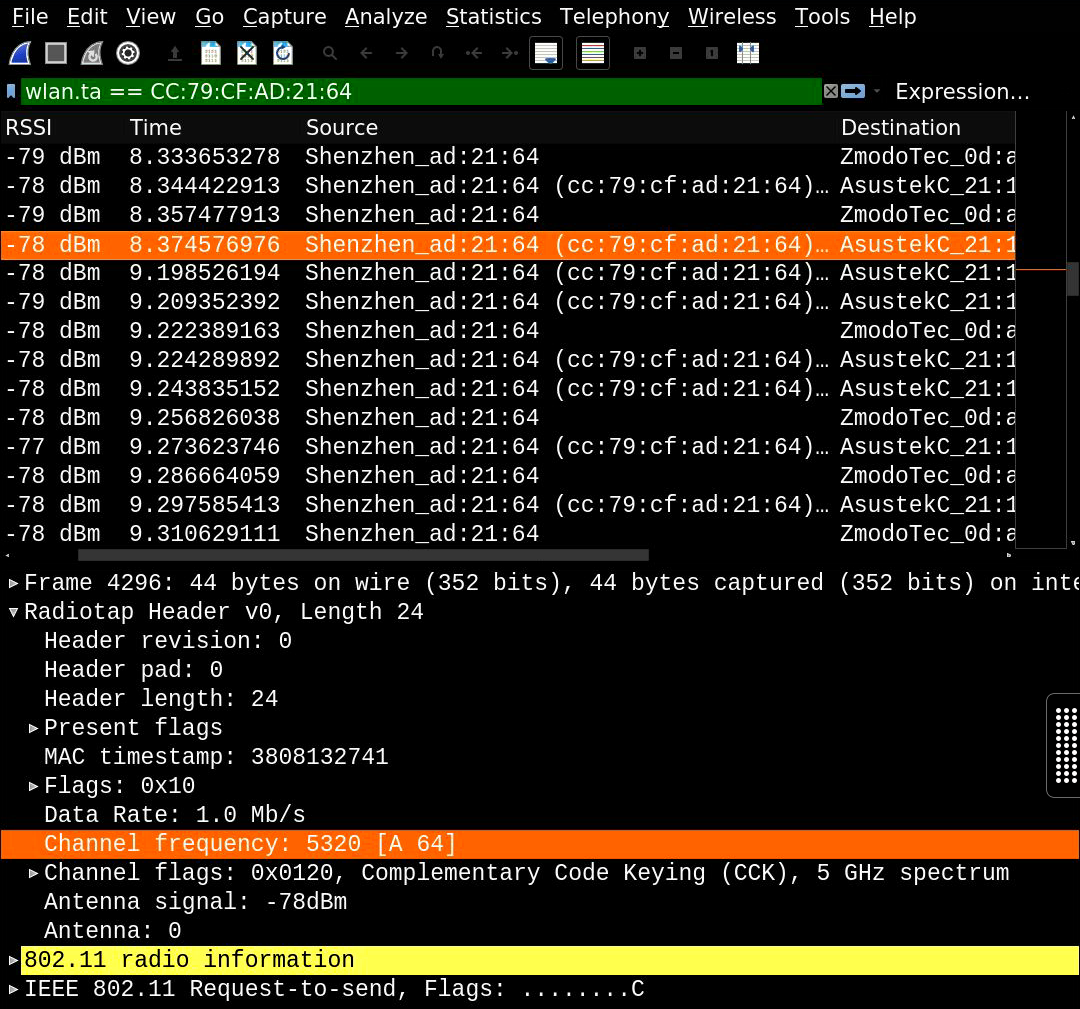1080x1009 pixels.
Task: Click the Expression... button
Action: tap(962, 91)
